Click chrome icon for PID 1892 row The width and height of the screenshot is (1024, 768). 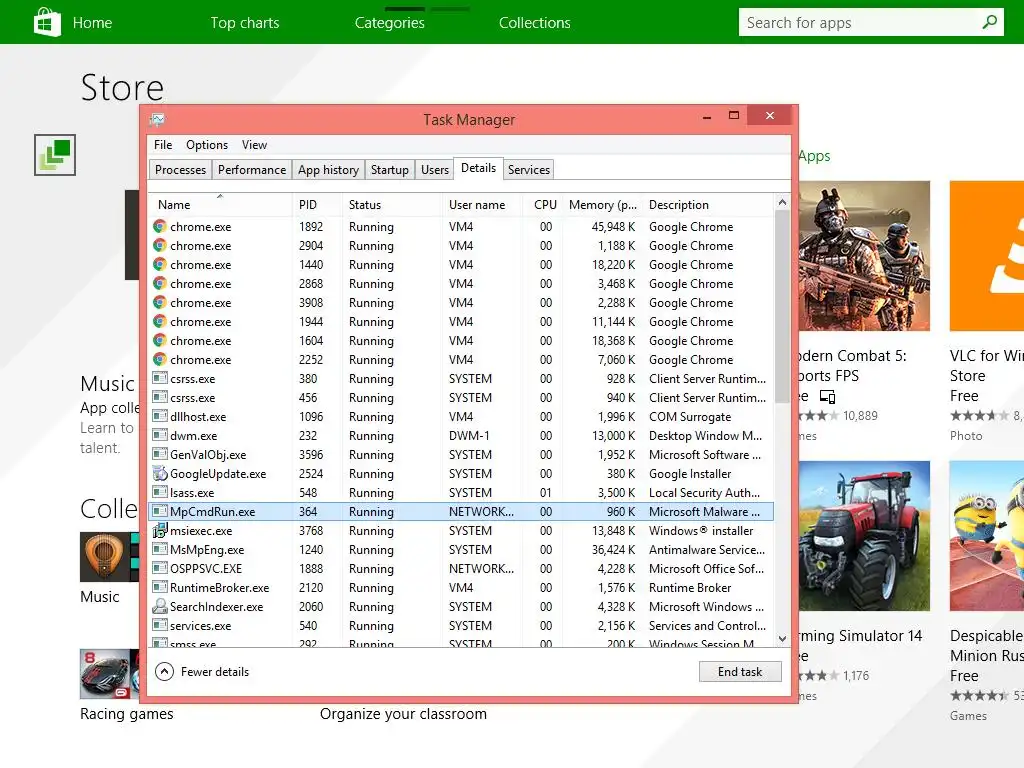click(159, 227)
